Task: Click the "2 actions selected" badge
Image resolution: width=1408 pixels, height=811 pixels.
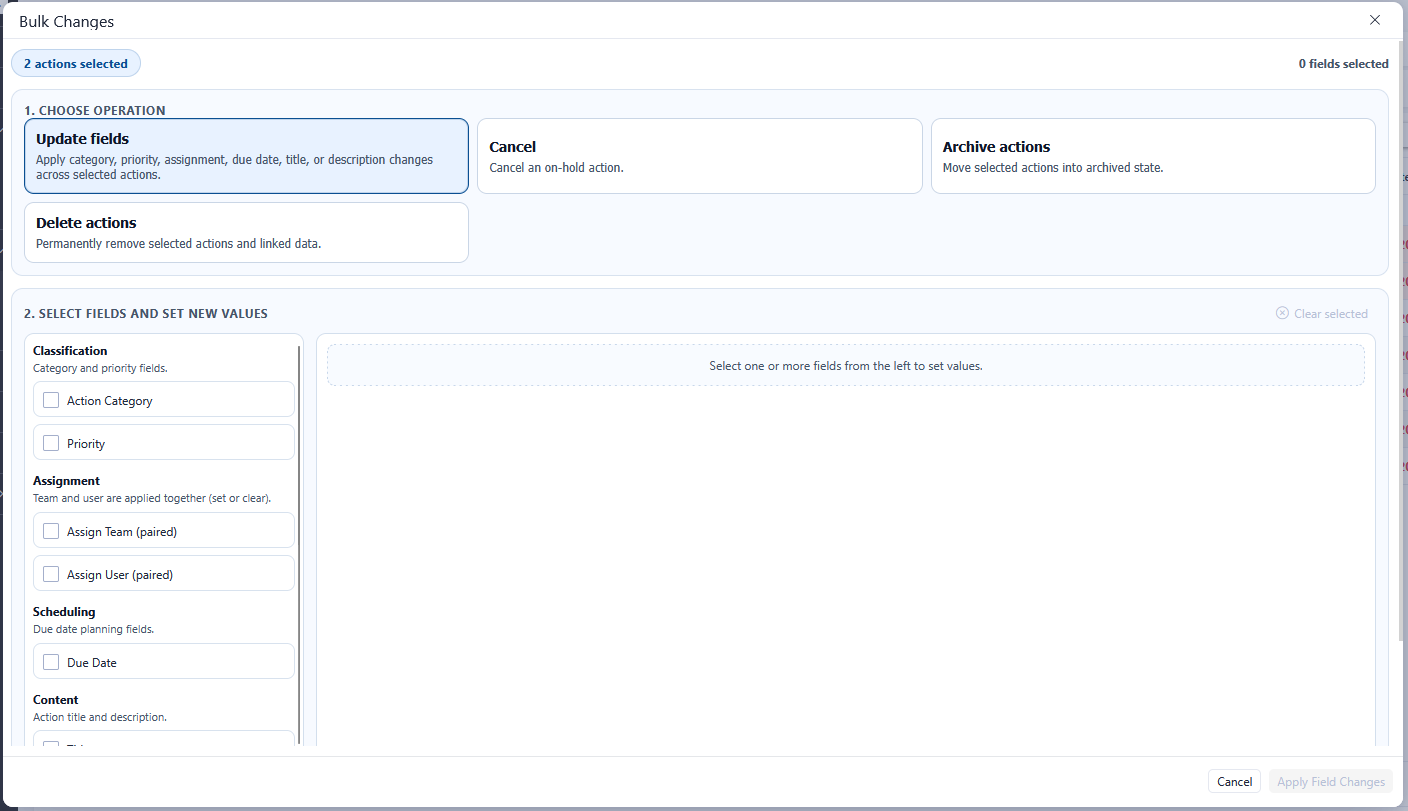Action: [x=76, y=64]
